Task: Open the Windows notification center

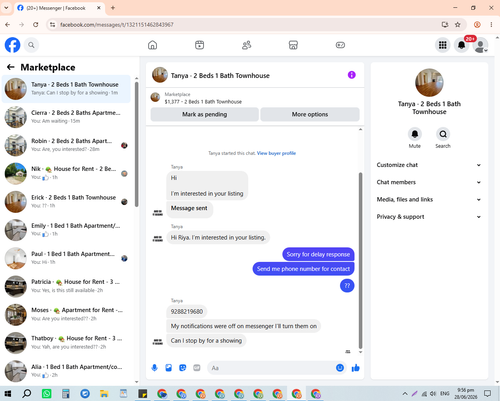Action: [487, 394]
